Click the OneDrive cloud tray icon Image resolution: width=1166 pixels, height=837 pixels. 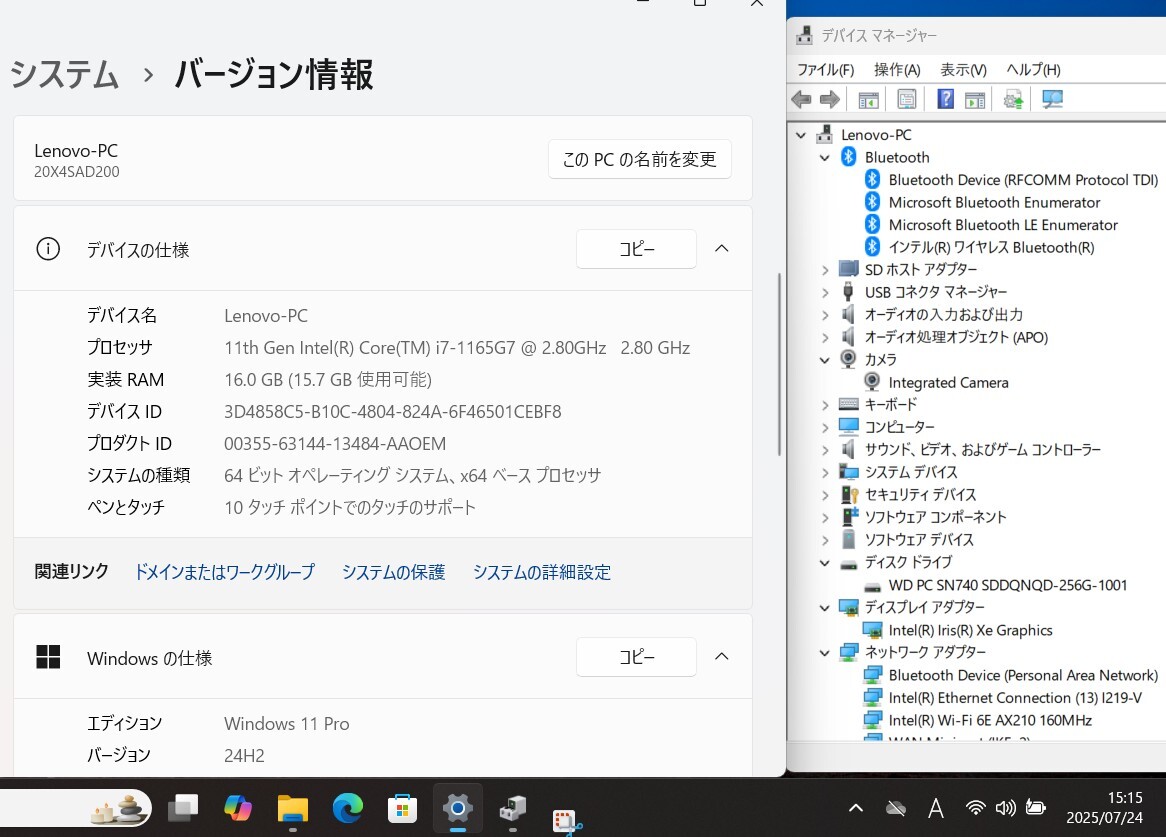896,808
